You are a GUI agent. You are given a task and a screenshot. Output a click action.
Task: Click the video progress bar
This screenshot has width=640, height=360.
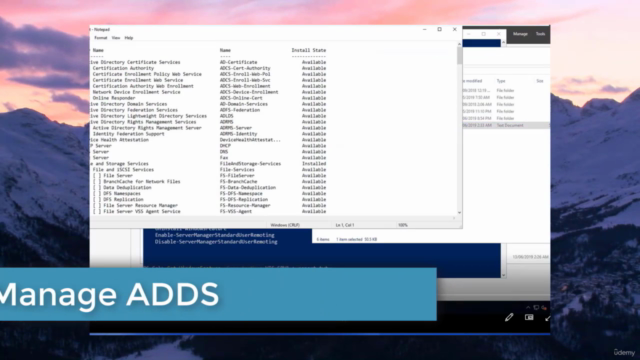point(320,334)
